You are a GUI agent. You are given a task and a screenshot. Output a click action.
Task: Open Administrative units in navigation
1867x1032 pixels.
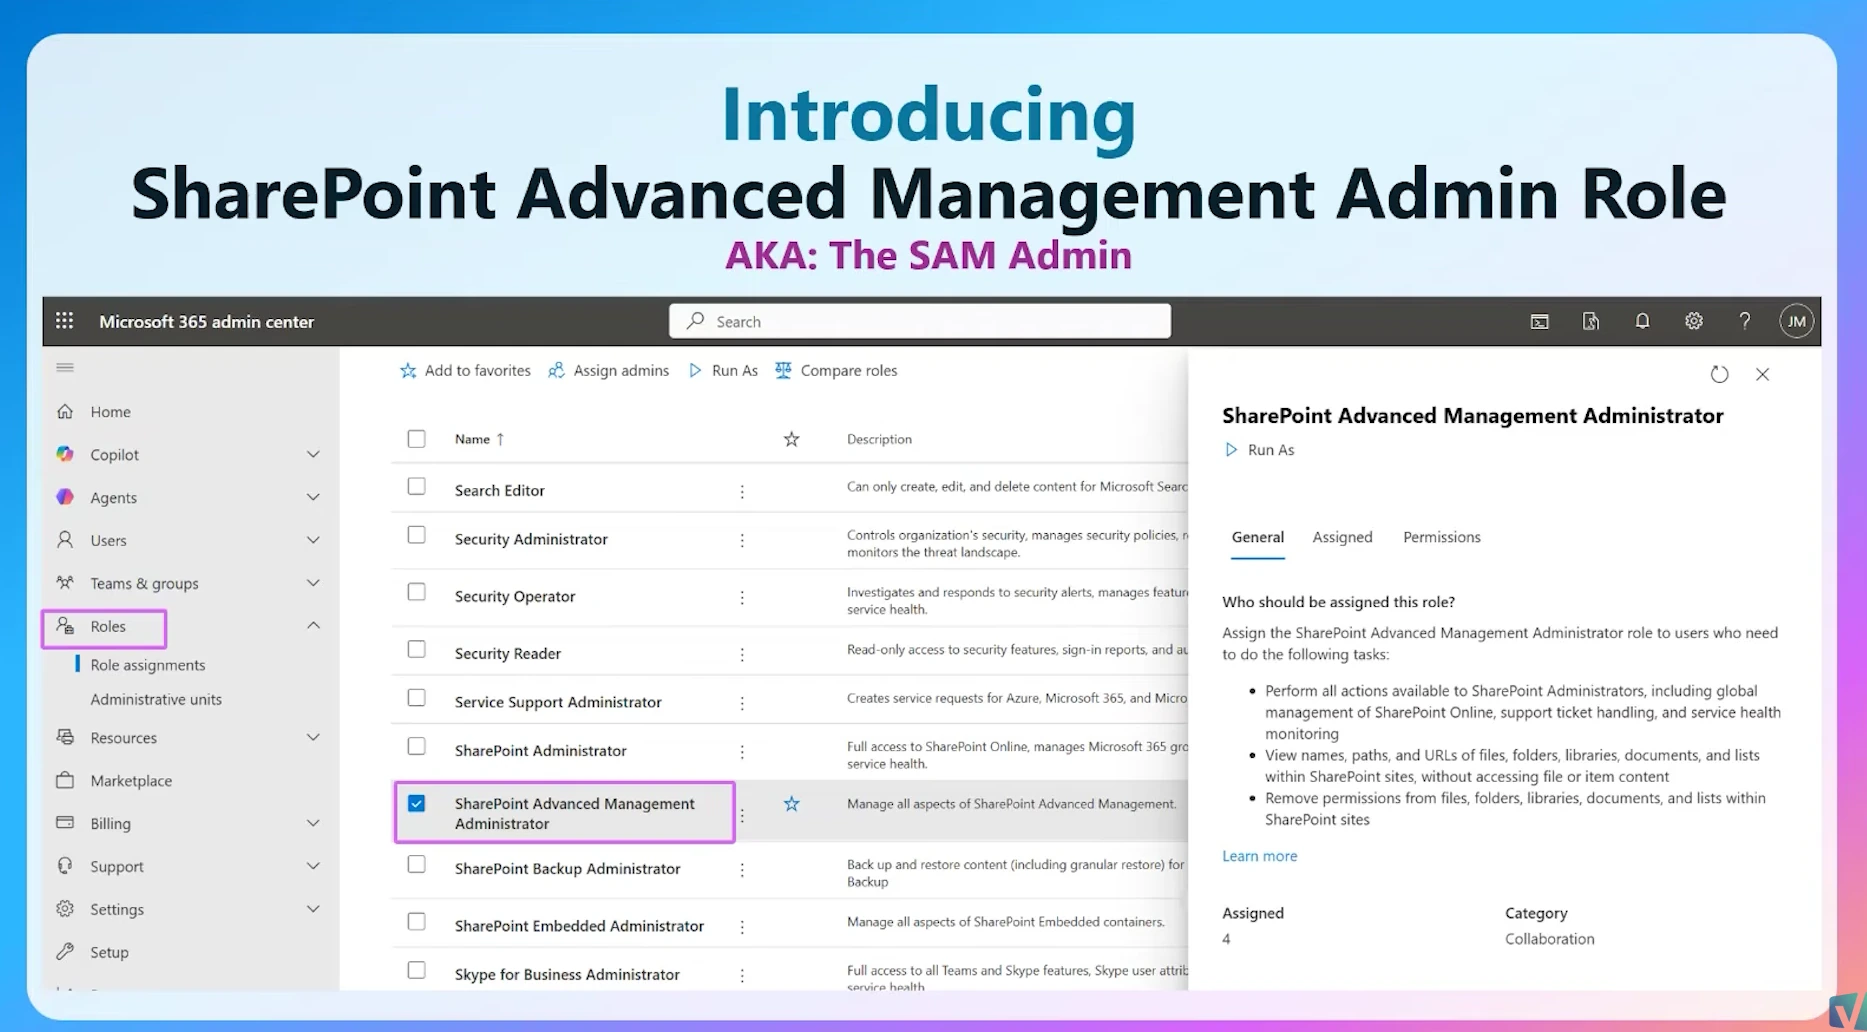pyautogui.click(x=156, y=699)
